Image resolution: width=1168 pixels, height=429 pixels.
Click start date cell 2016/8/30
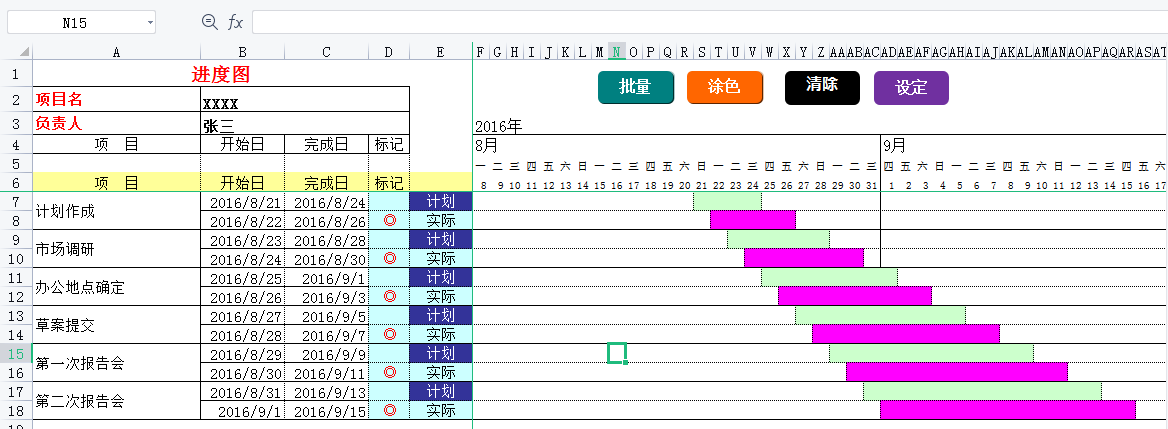(x=243, y=372)
